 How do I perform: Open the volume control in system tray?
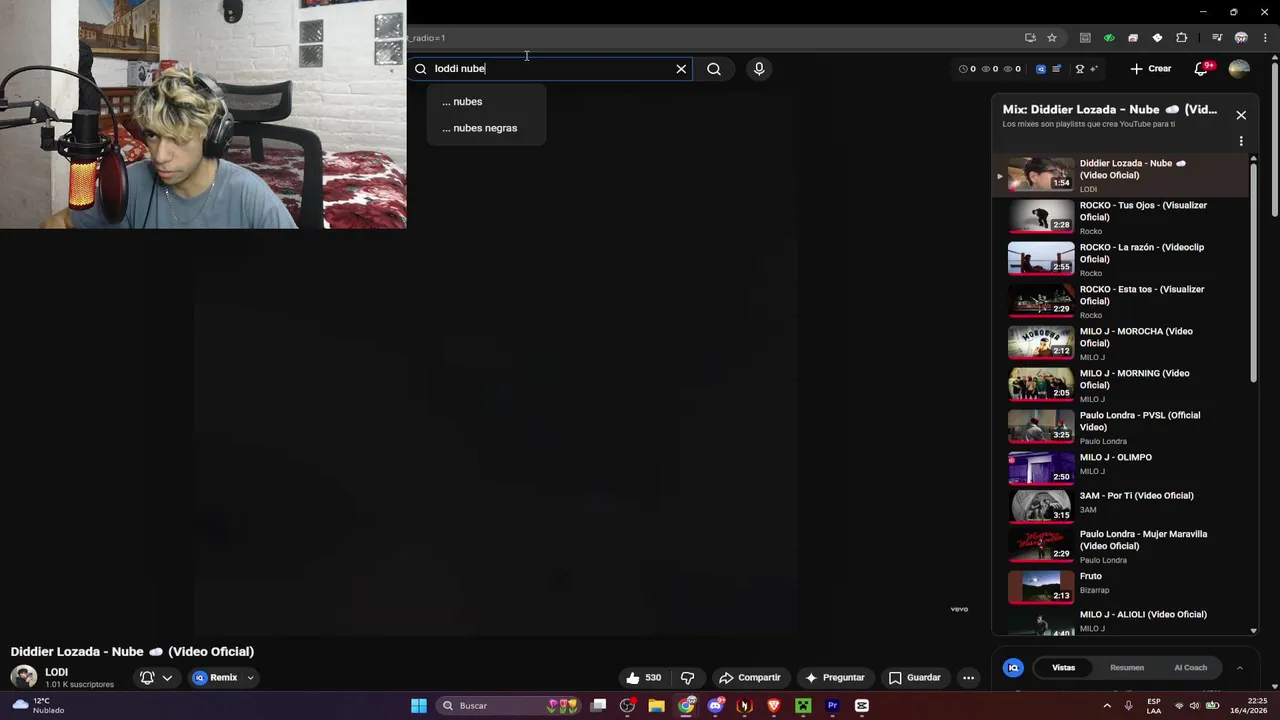1193,706
